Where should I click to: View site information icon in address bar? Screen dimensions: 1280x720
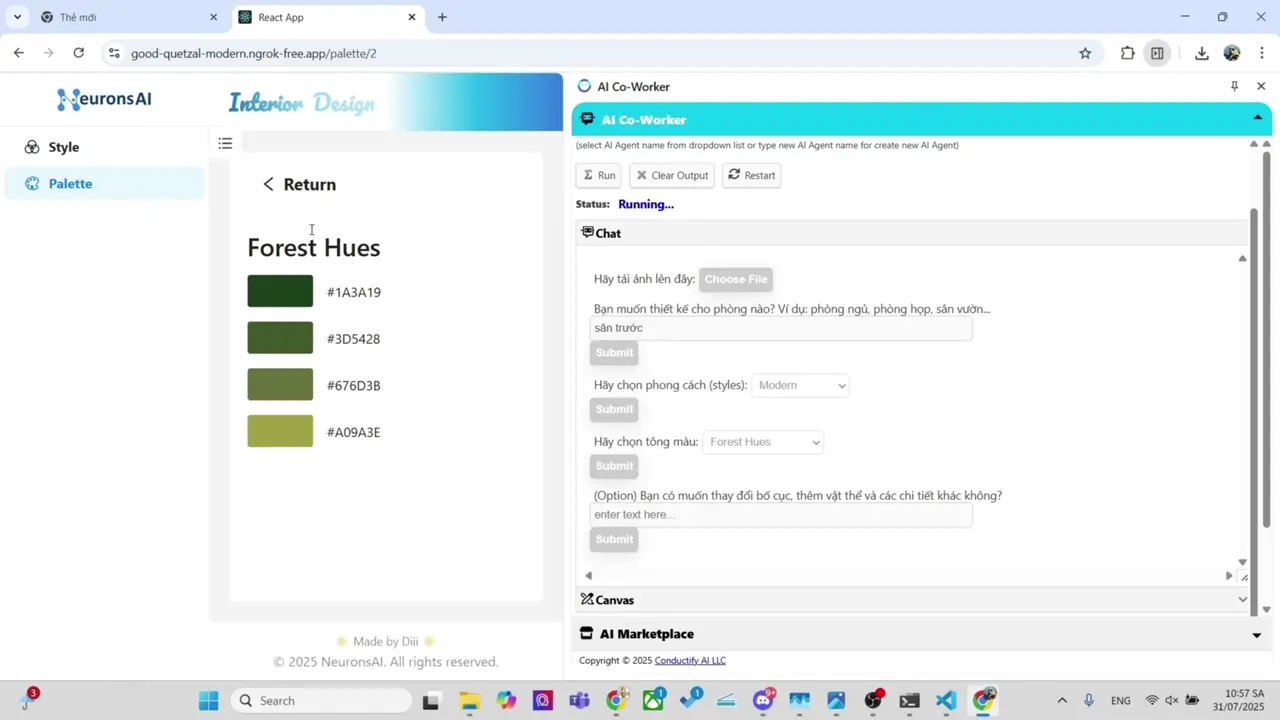113,53
